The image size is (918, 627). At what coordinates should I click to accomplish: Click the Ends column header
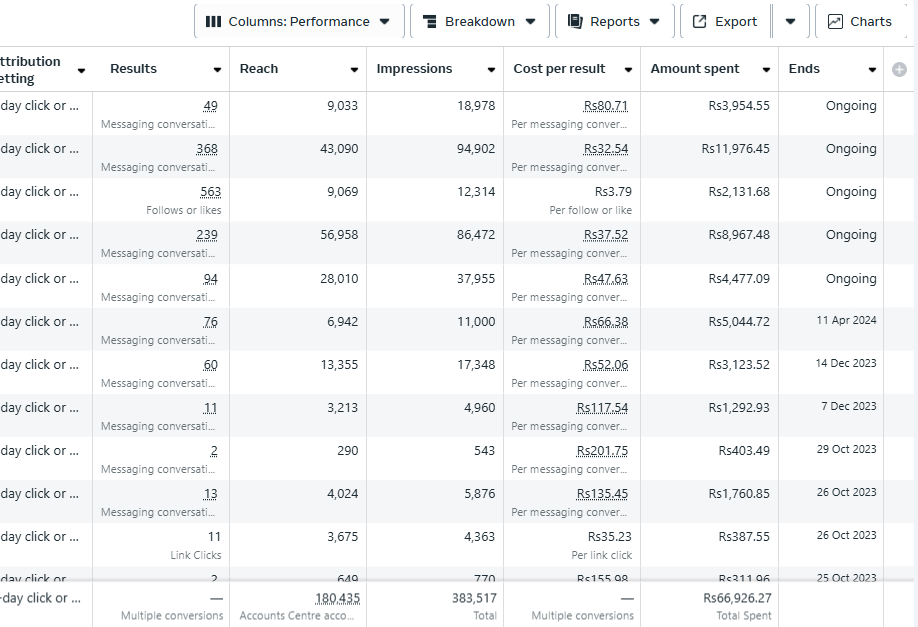click(804, 69)
